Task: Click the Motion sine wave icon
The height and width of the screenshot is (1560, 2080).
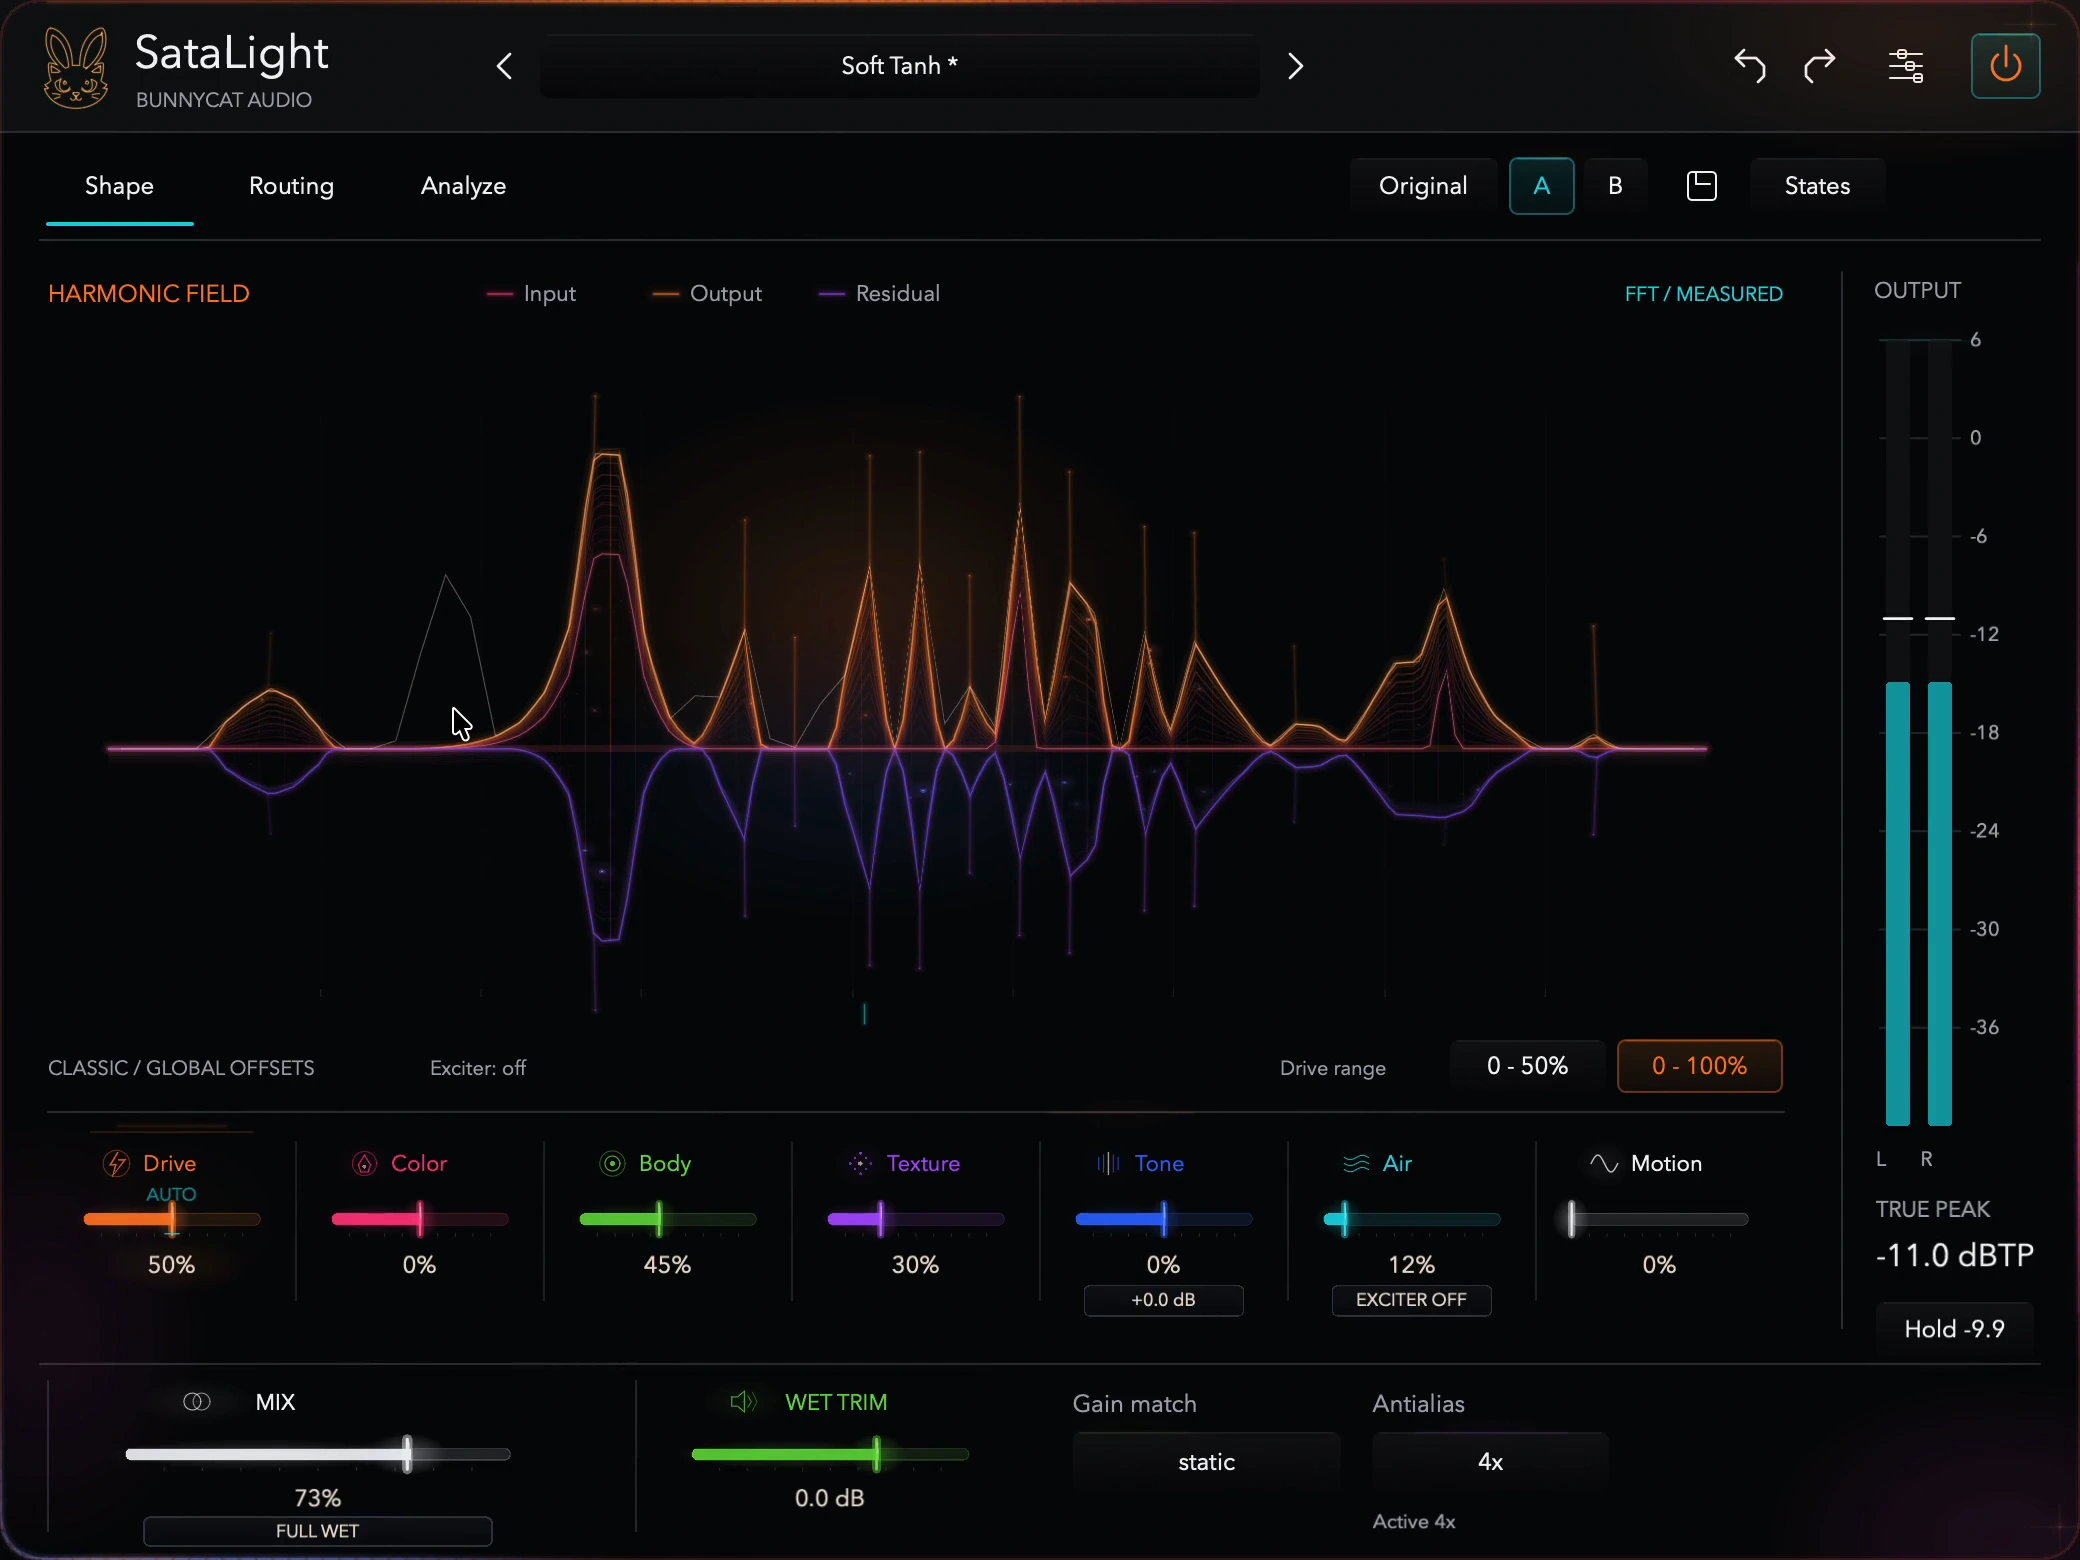Action: [x=1604, y=1163]
